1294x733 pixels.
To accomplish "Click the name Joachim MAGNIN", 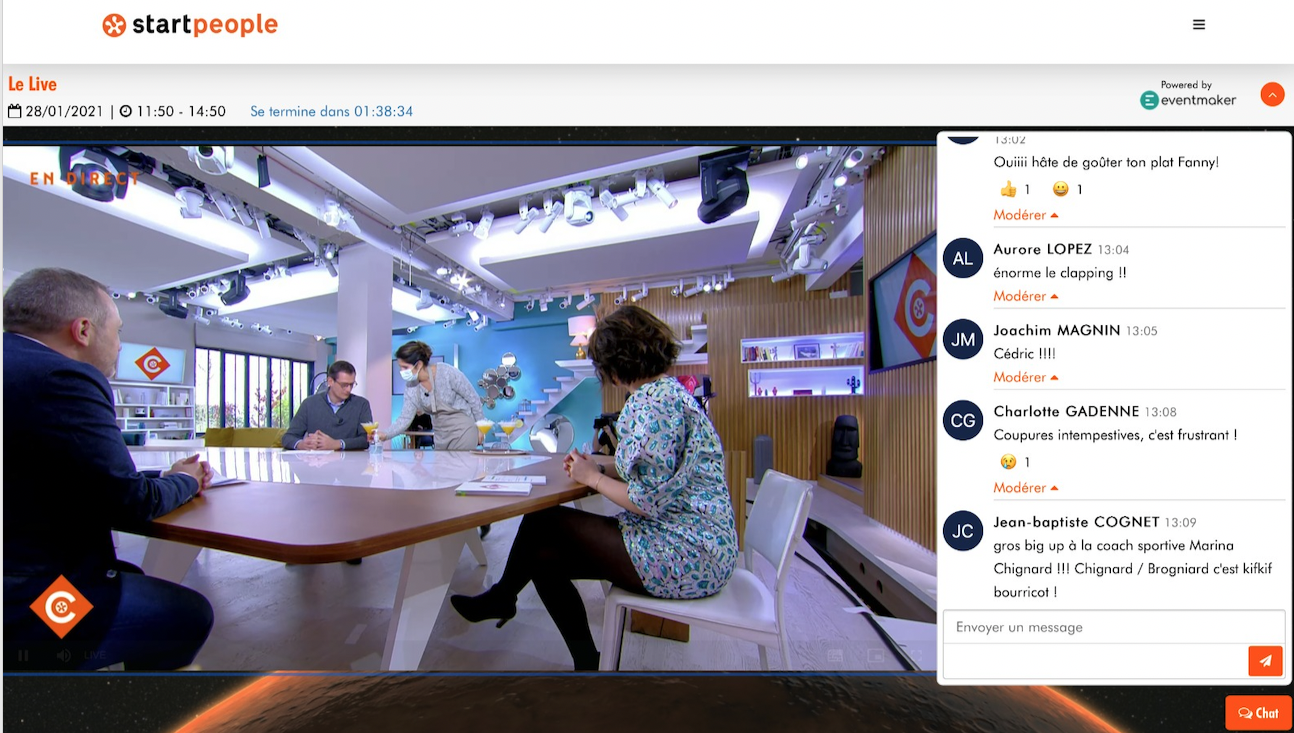I will point(1057,330).
